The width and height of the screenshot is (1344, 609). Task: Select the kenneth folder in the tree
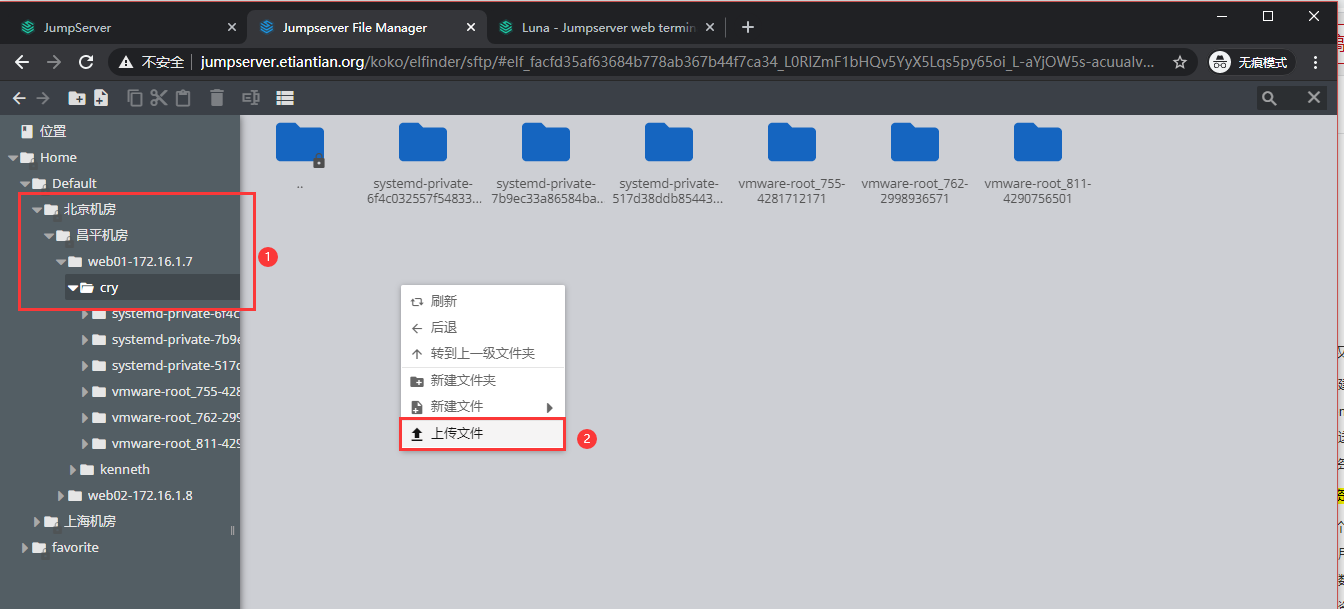click(x=124, y=469)
